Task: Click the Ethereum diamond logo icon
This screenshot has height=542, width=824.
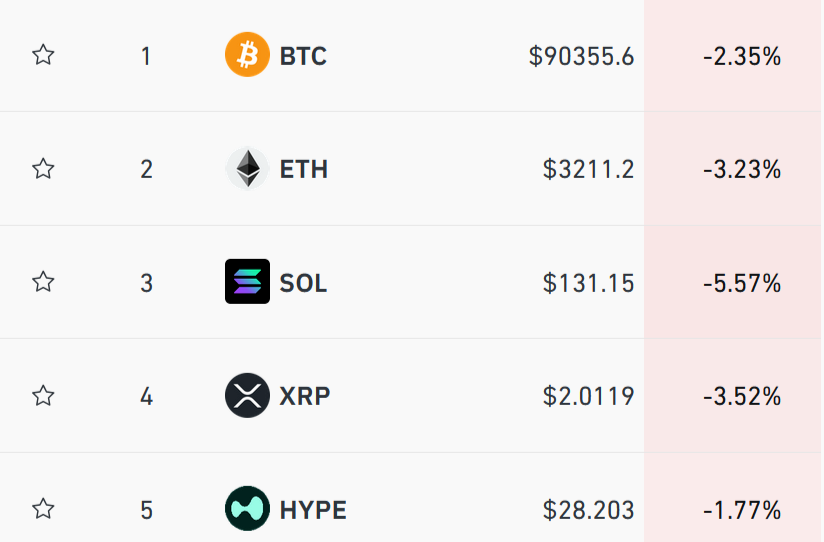Action: pyautogui.click(x=247, y=169)
